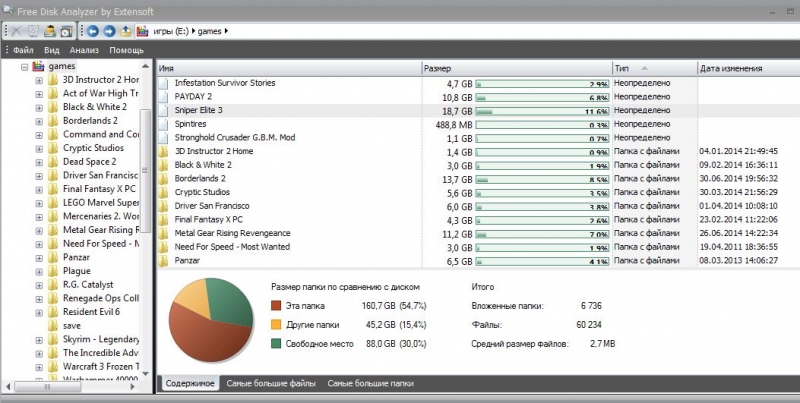Click folder icon beside Borderlands 2 in tree
The height and width of the screenshot is (403, 800).
pos(53,121)
